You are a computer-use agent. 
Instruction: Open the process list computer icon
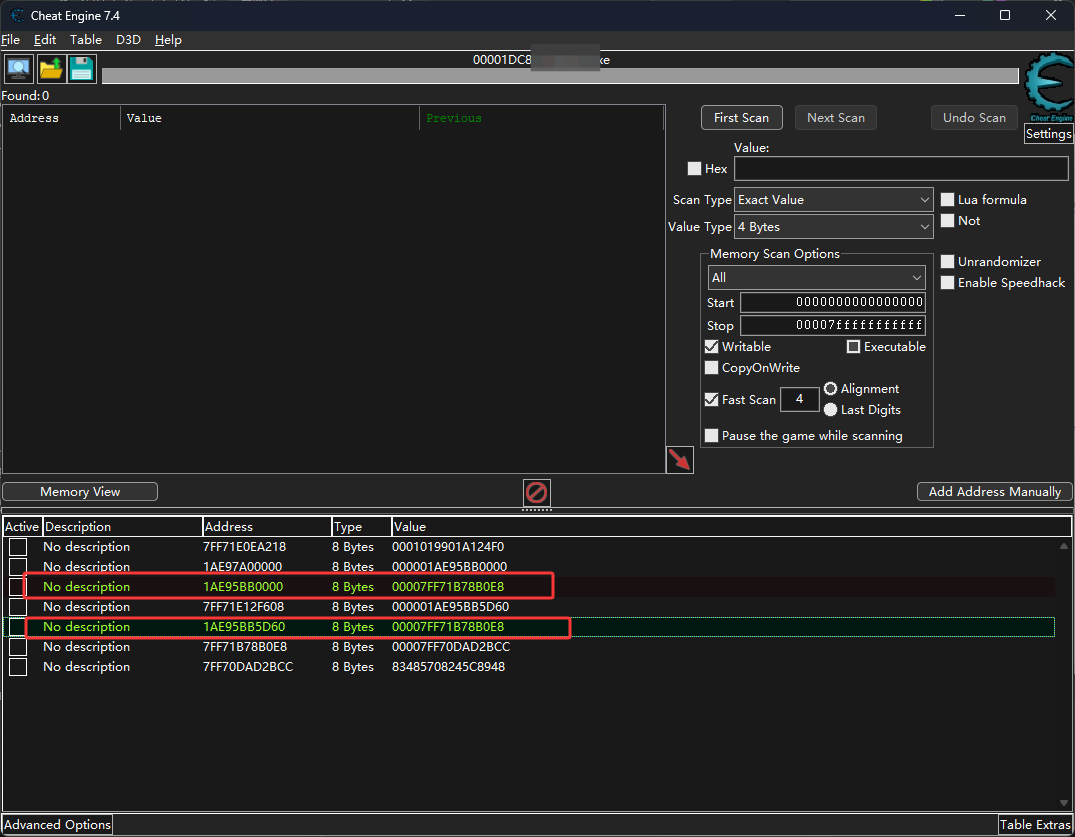19,69
